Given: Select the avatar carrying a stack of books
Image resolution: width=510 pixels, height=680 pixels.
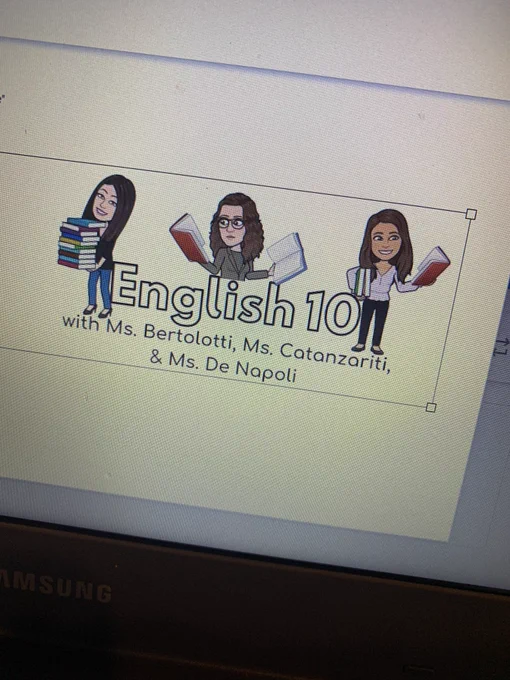Looking at the screenshot, I should (x=97, y=245).
